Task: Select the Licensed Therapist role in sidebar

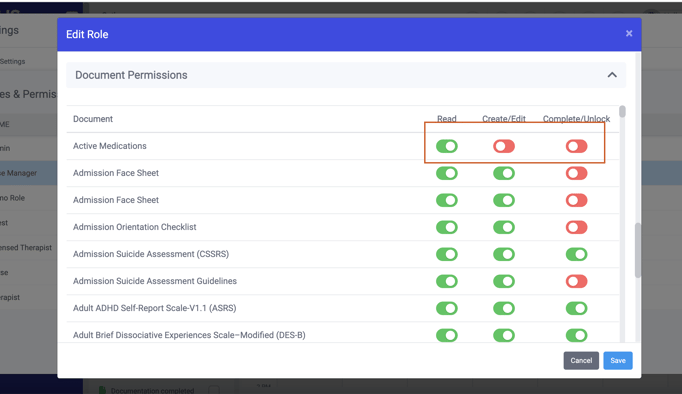Action: [26, 247]
